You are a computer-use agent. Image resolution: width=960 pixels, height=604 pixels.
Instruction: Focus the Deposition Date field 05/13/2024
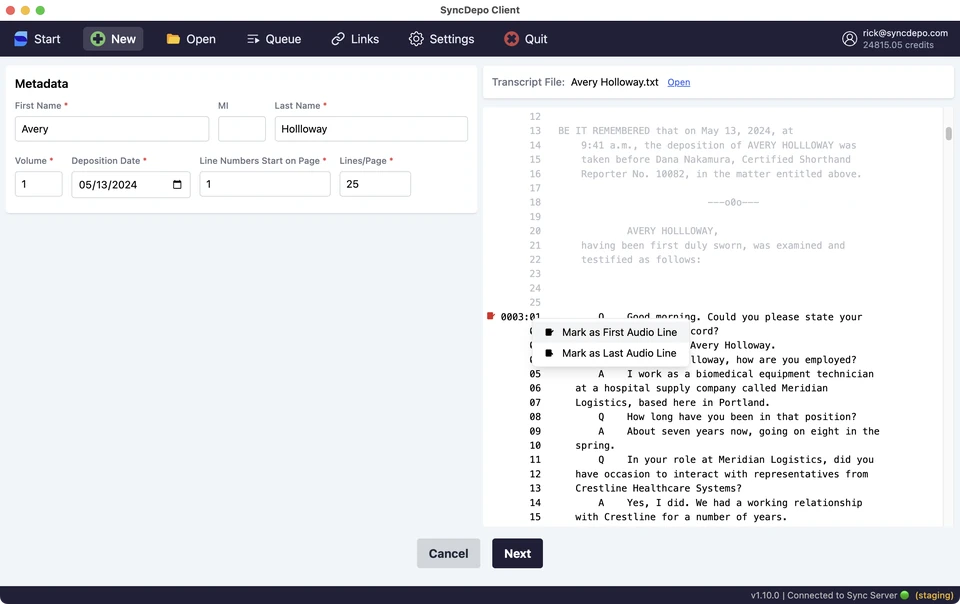click(x=130, y=184)
